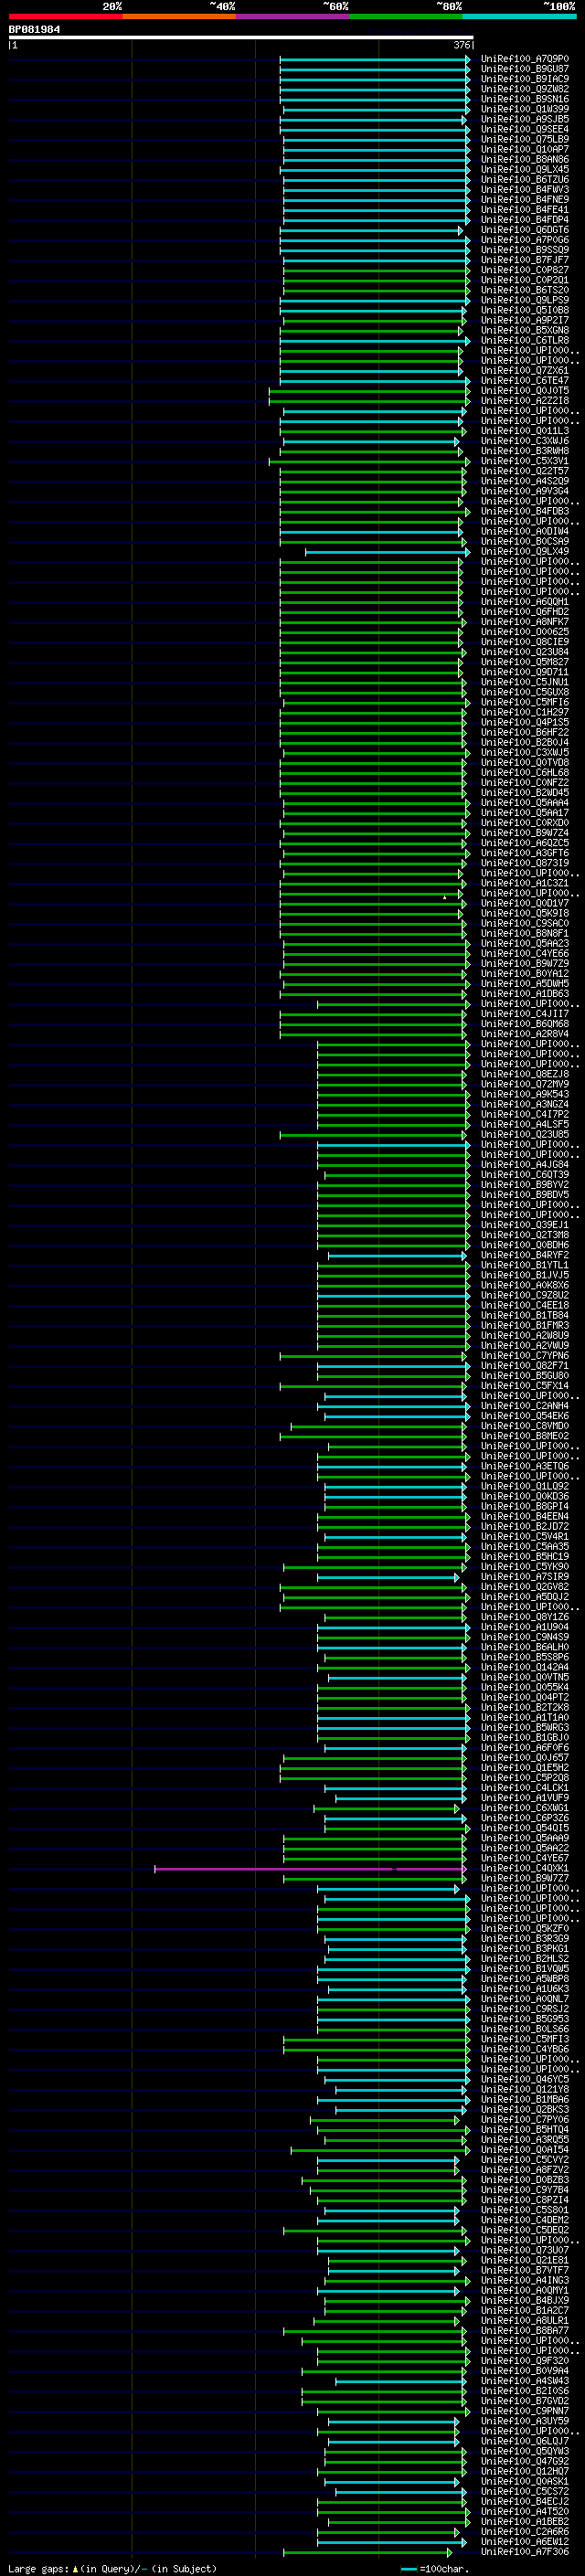585x2576 pixels.
Task: Click the red 20% identity legend segment
Action: (x=65, y=17)
